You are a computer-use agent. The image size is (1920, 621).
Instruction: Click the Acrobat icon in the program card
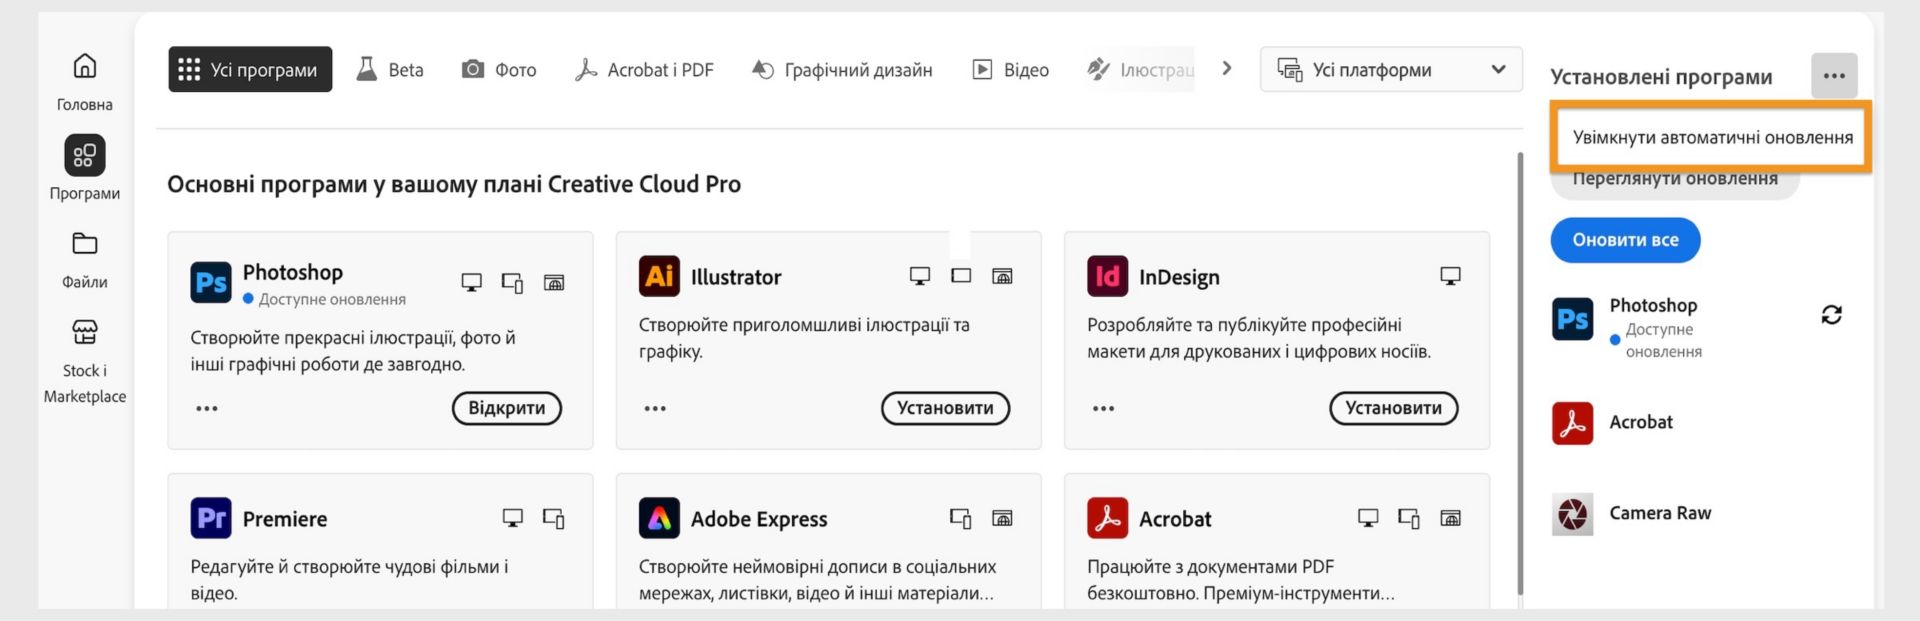(x=1107, y=518)
